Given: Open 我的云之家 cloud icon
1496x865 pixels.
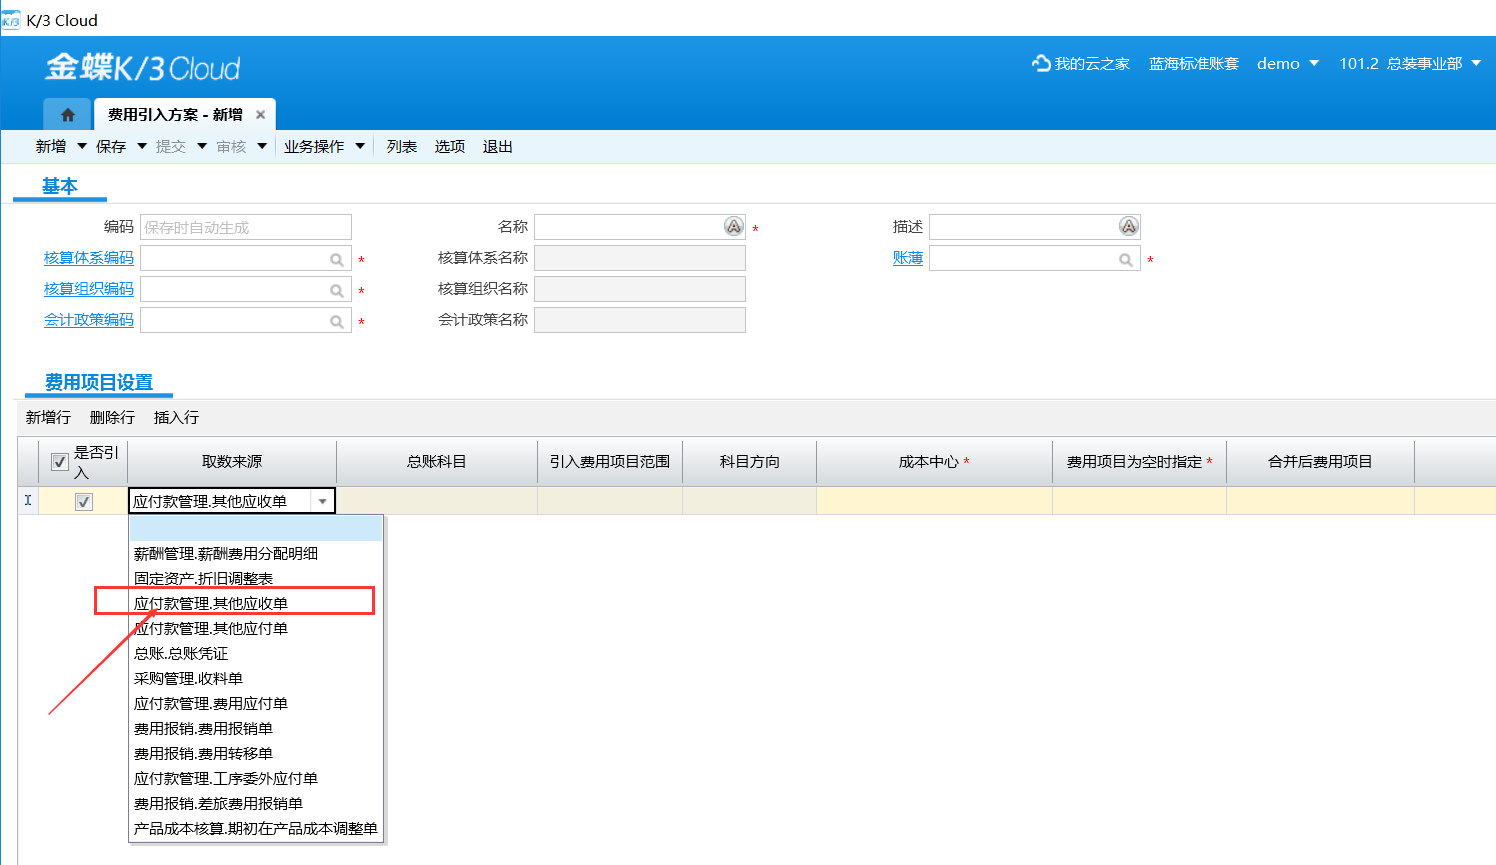Looking at the screenshot, I should [1041, 63].
